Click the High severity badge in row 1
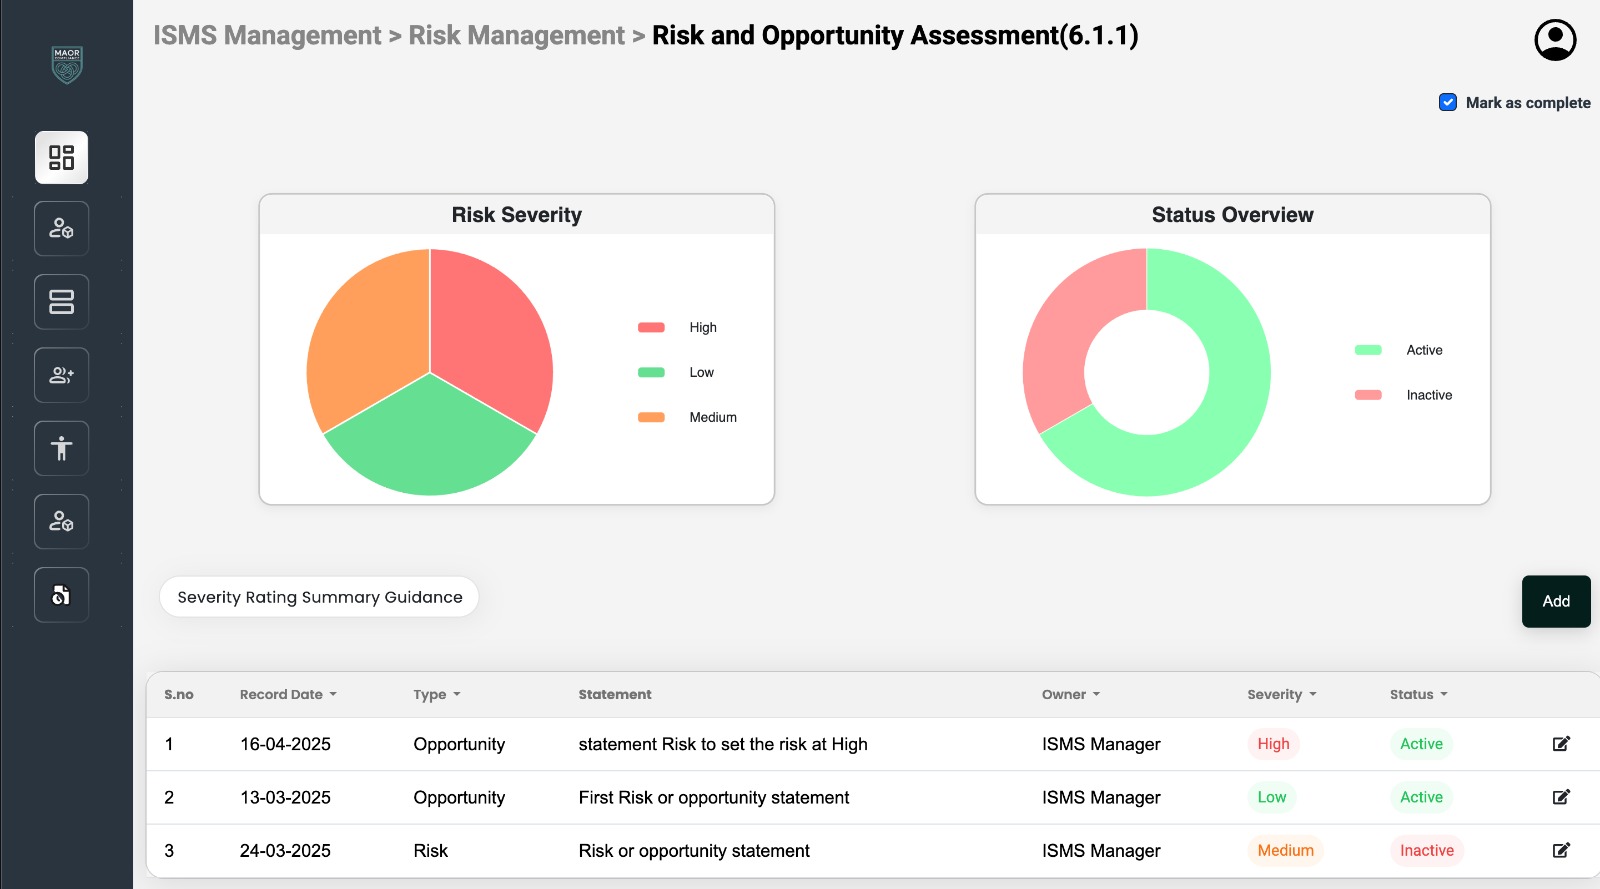1600x889 pixels. 1273,744
